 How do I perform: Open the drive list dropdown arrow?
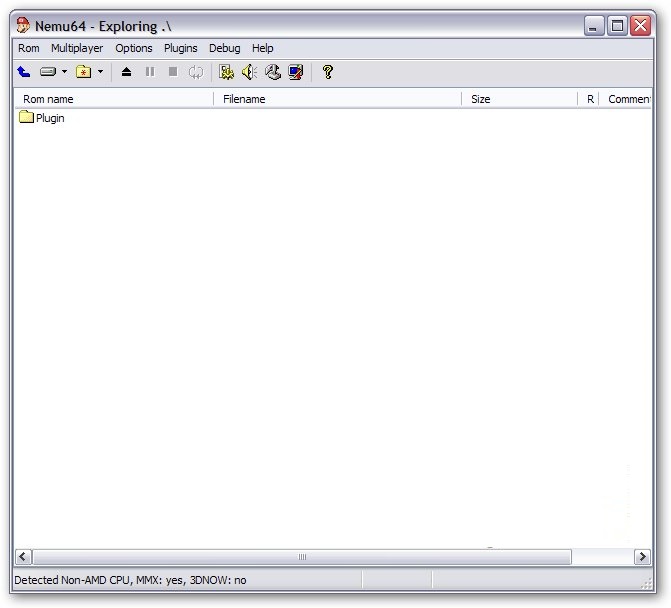point(64,72)
